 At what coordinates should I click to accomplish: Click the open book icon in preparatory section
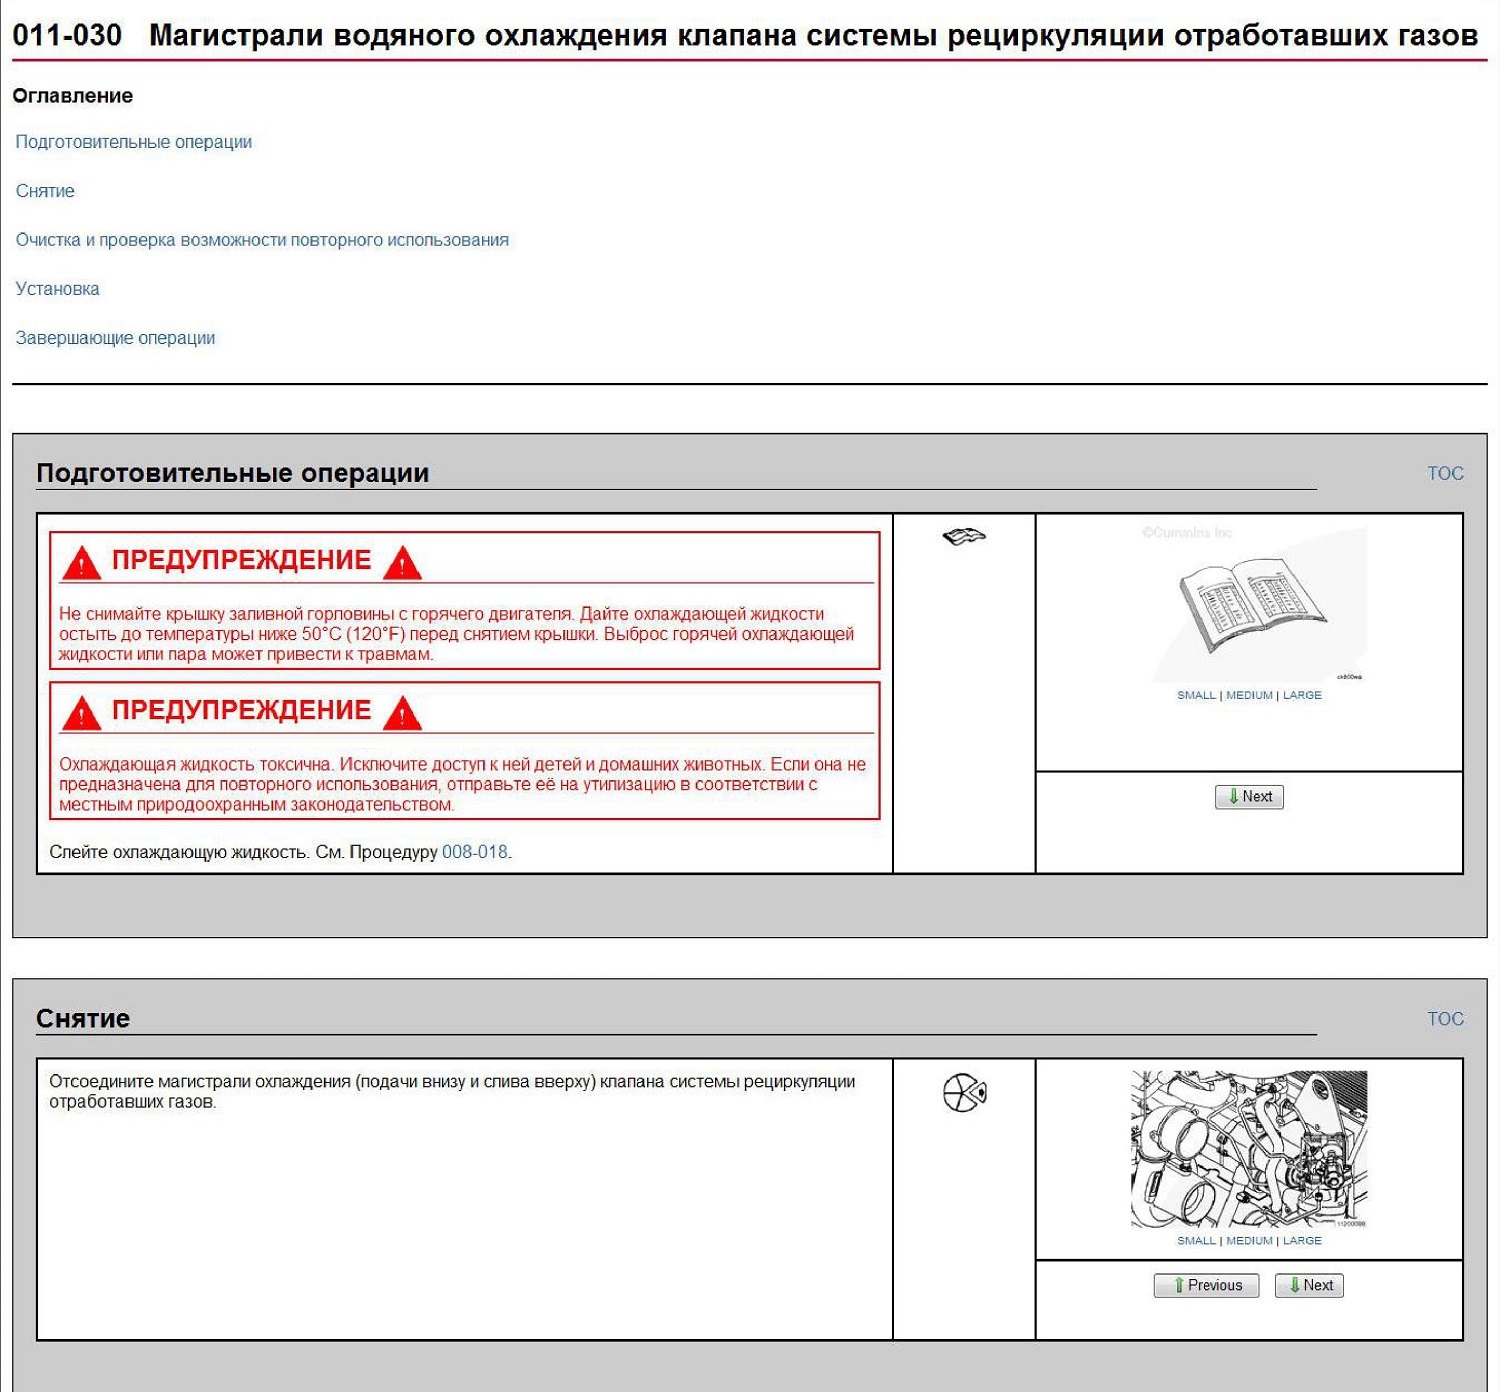(x=964, y=537)
